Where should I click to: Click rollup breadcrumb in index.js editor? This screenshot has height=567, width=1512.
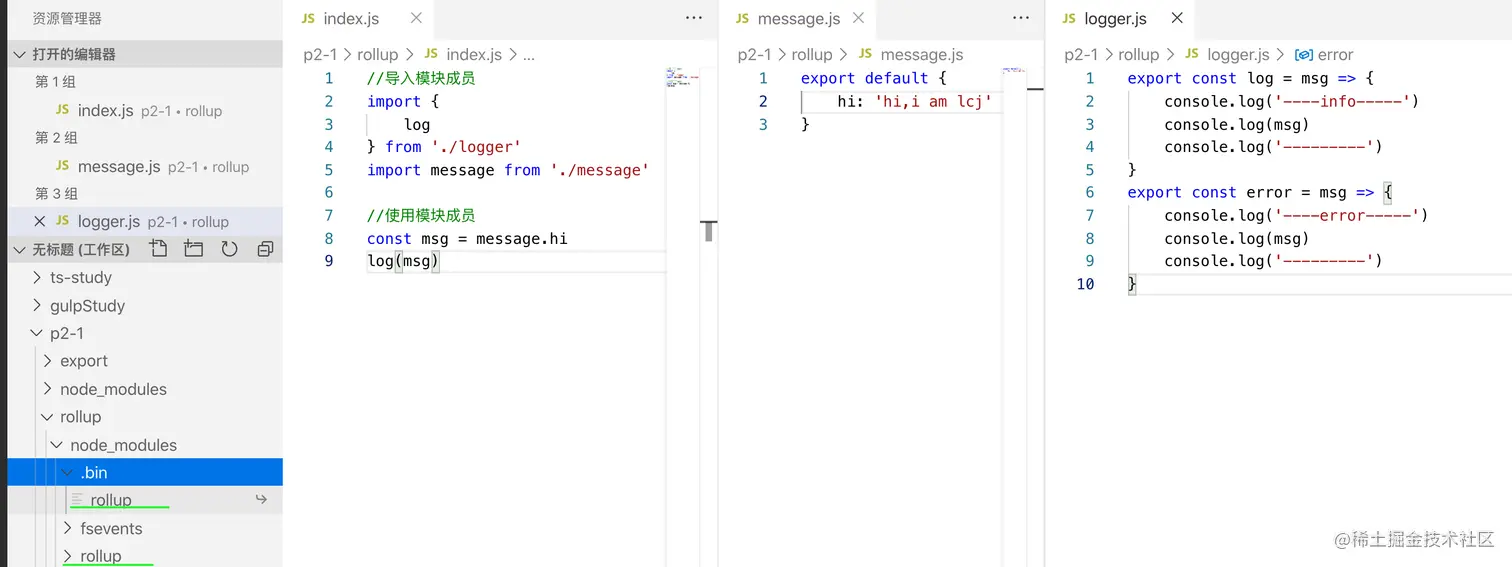(378, 55)
